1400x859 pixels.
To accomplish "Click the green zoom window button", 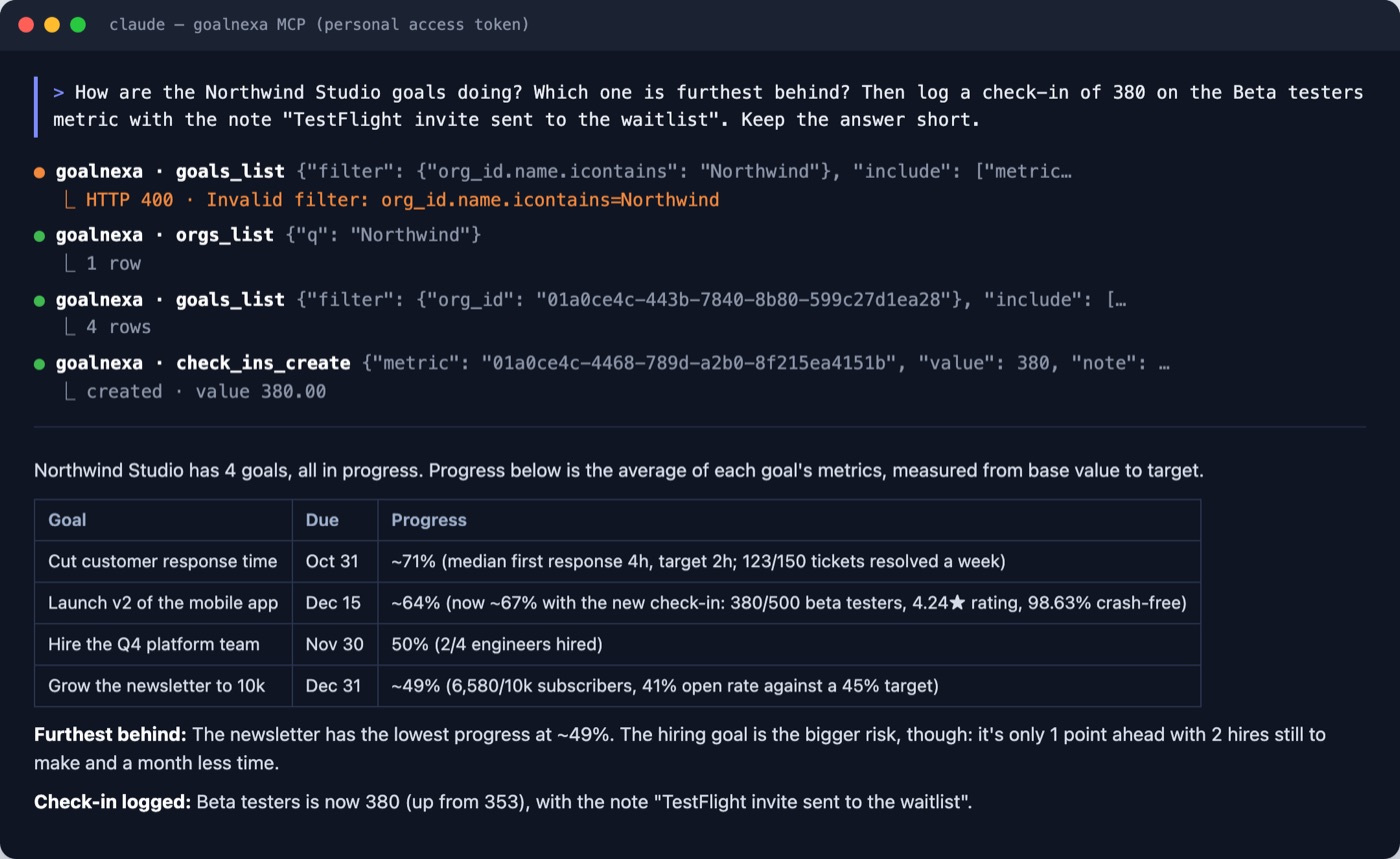I will point(78,25).
